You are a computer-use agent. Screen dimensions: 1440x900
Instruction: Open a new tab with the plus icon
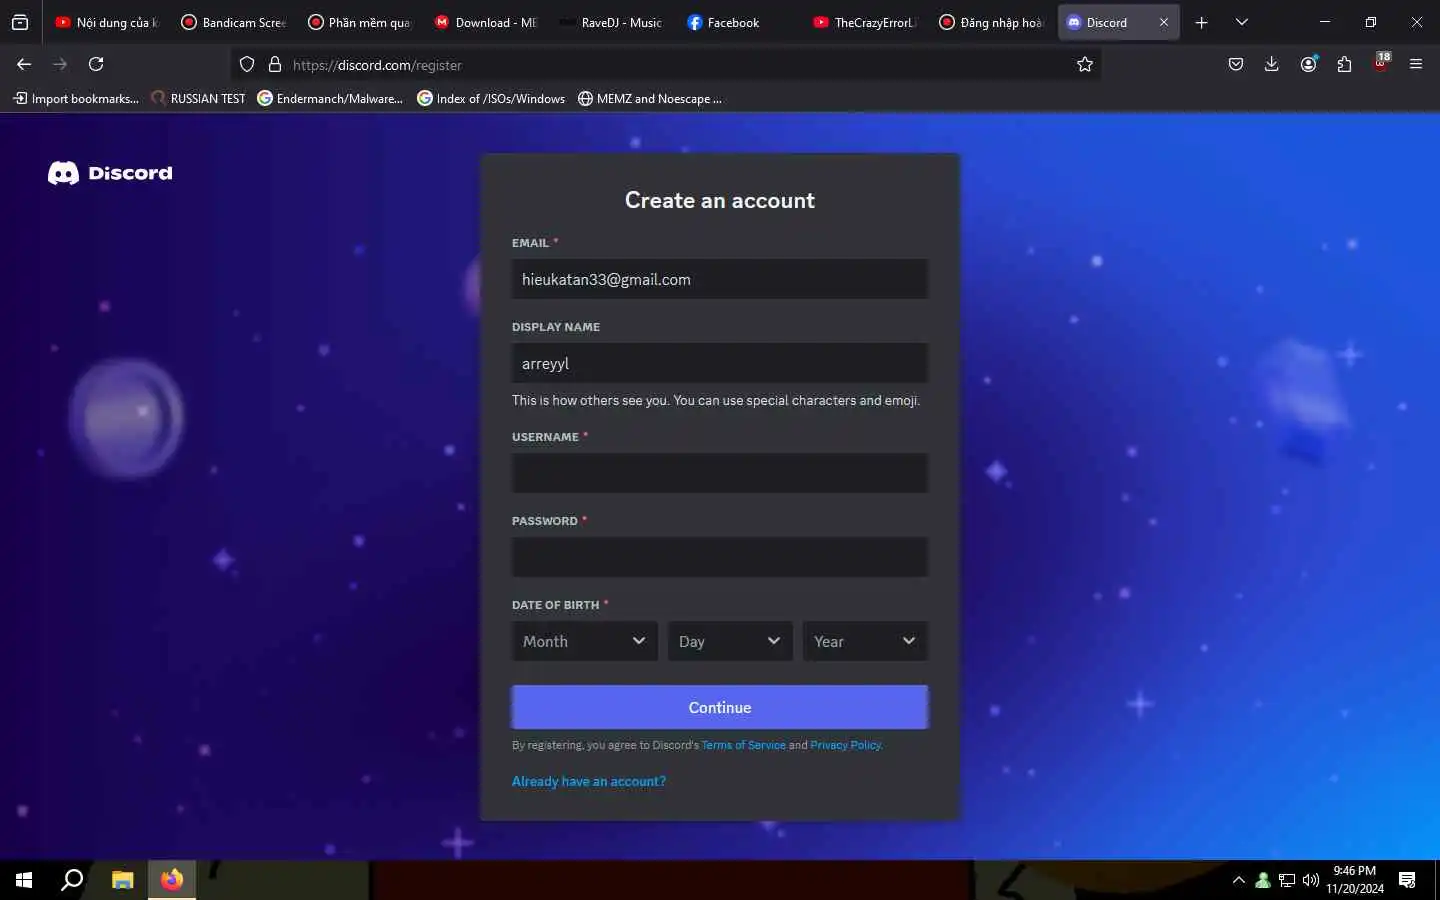(x=1201, y=22)
